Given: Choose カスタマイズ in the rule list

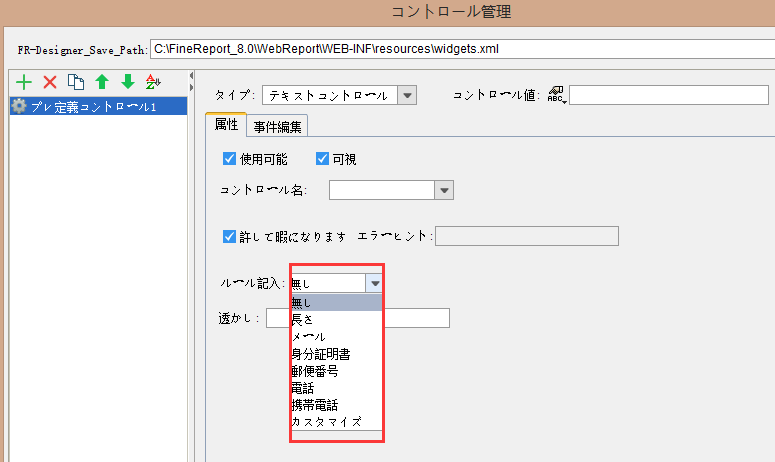Looking at the screenshot, I should pyautogui.click(x=337, y=422).
